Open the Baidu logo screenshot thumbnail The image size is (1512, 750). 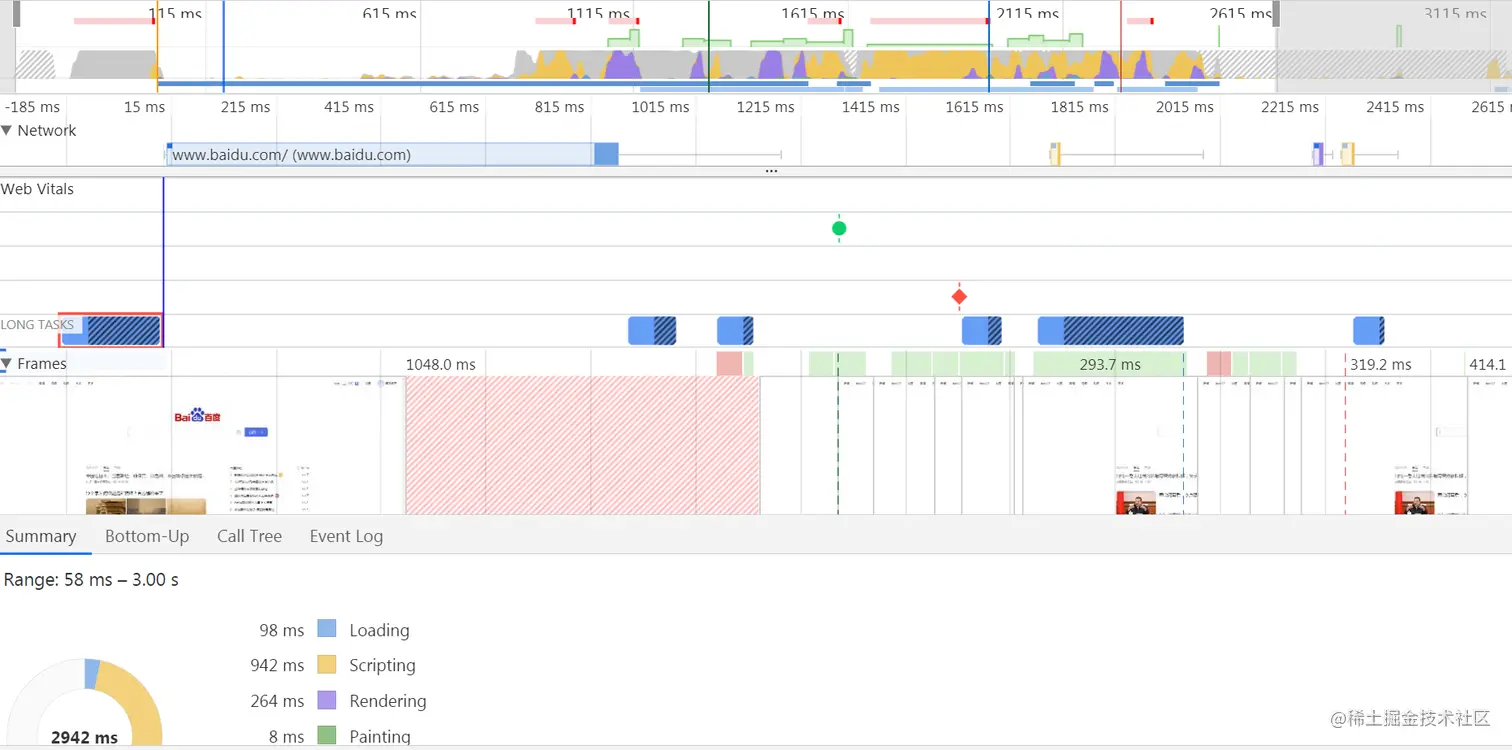click(203, 446)
